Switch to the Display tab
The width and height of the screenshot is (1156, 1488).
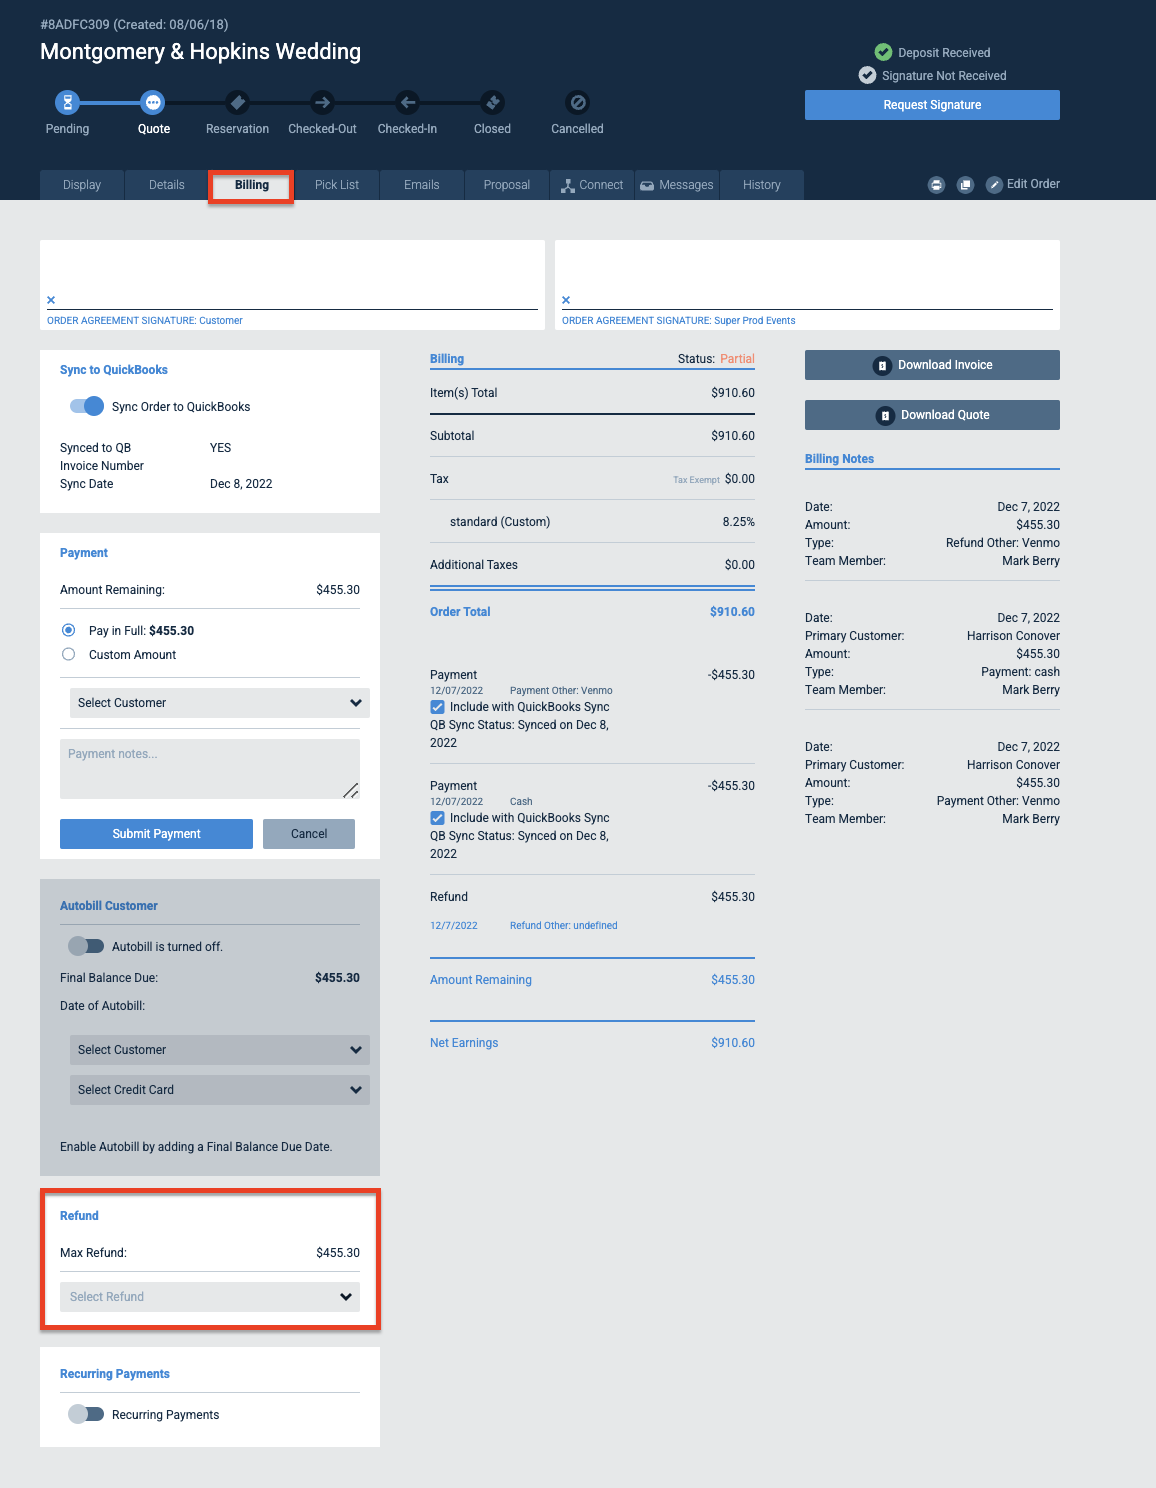pos(82,185)
